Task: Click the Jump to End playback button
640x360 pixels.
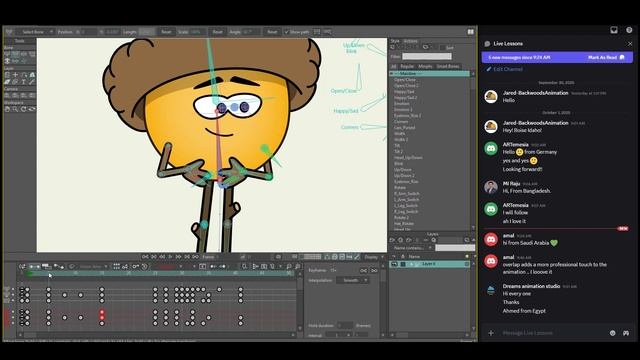Action: click(195, 257)
